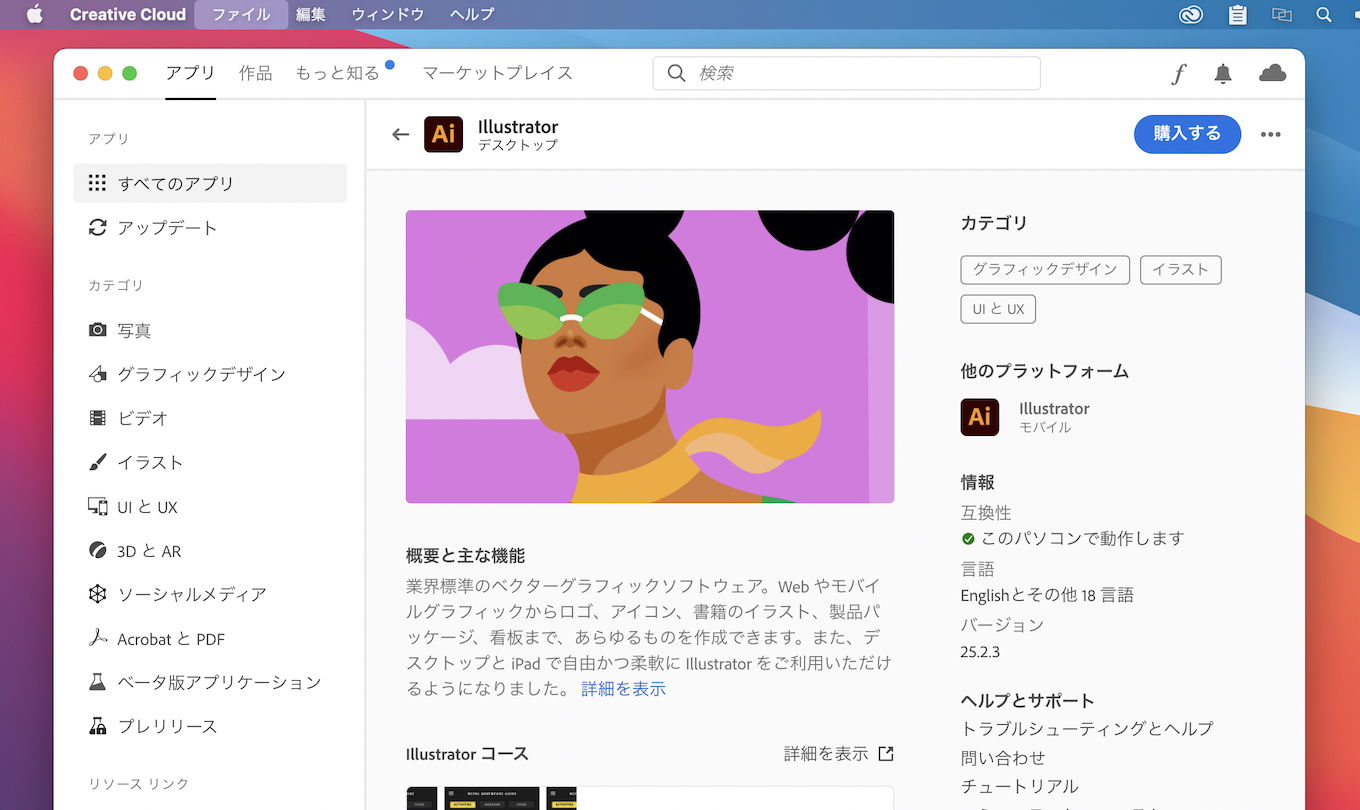Select the すべてのアプリ grid icon
The width and height of the screenshot is (1360, 810).
pos(97,183)
